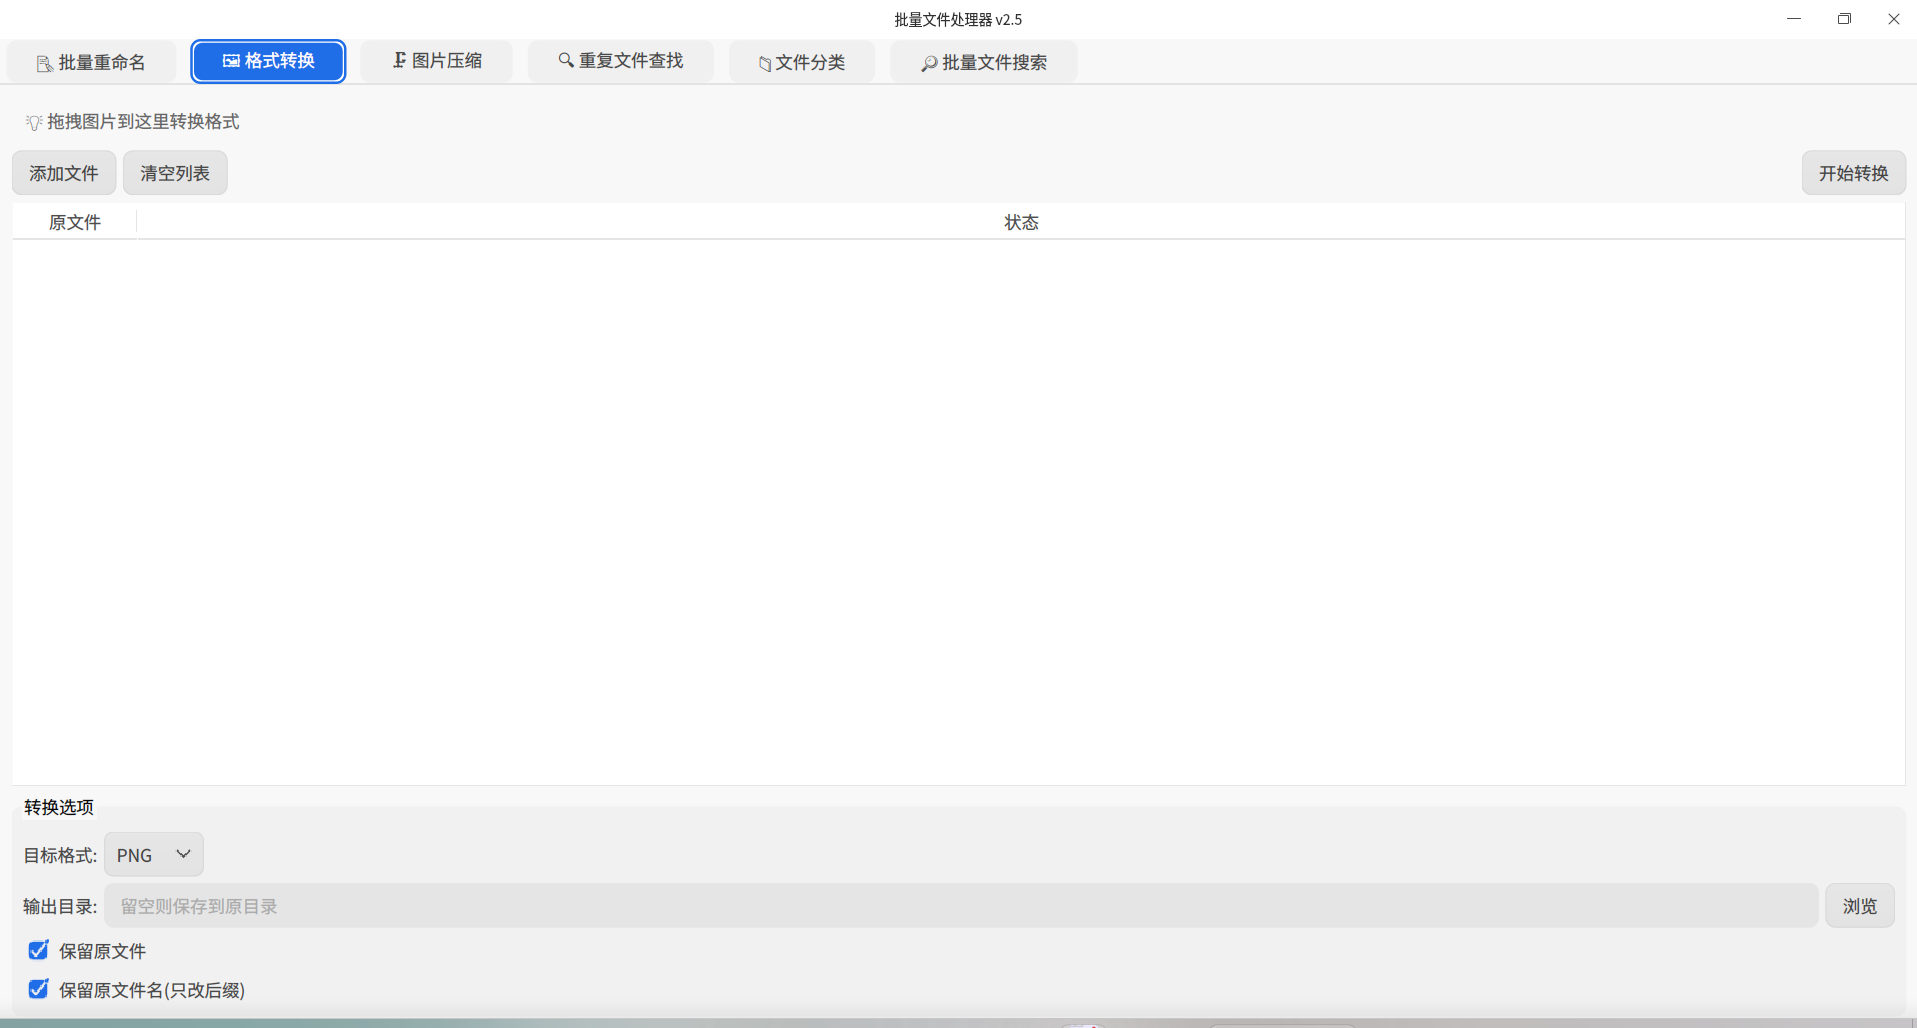Close the 批量文件处理器 window
The height and width of the screenshot is (1028, 1917).
point(1893,19)
